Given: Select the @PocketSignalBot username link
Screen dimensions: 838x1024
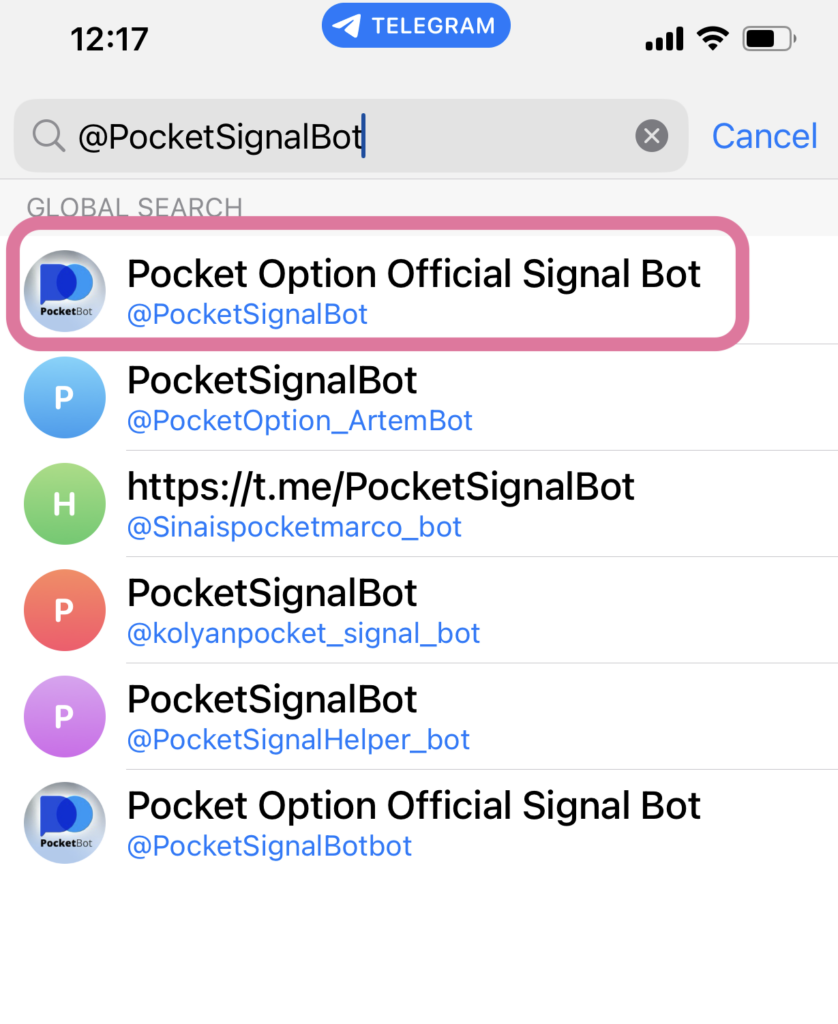Looking at the screenshot, I should pos(247,315).
